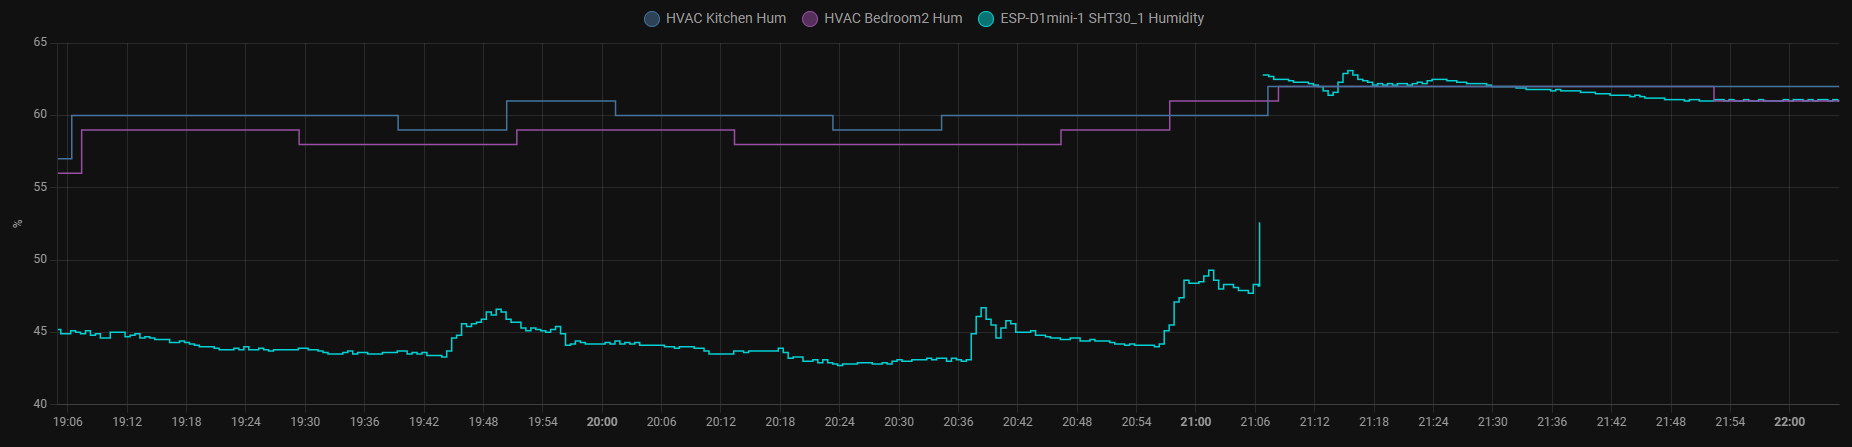The height and width of the screenshot is (447, 1852).
Task: Click the 21:30 time axis label
Action: click(x=1493, y=422)
